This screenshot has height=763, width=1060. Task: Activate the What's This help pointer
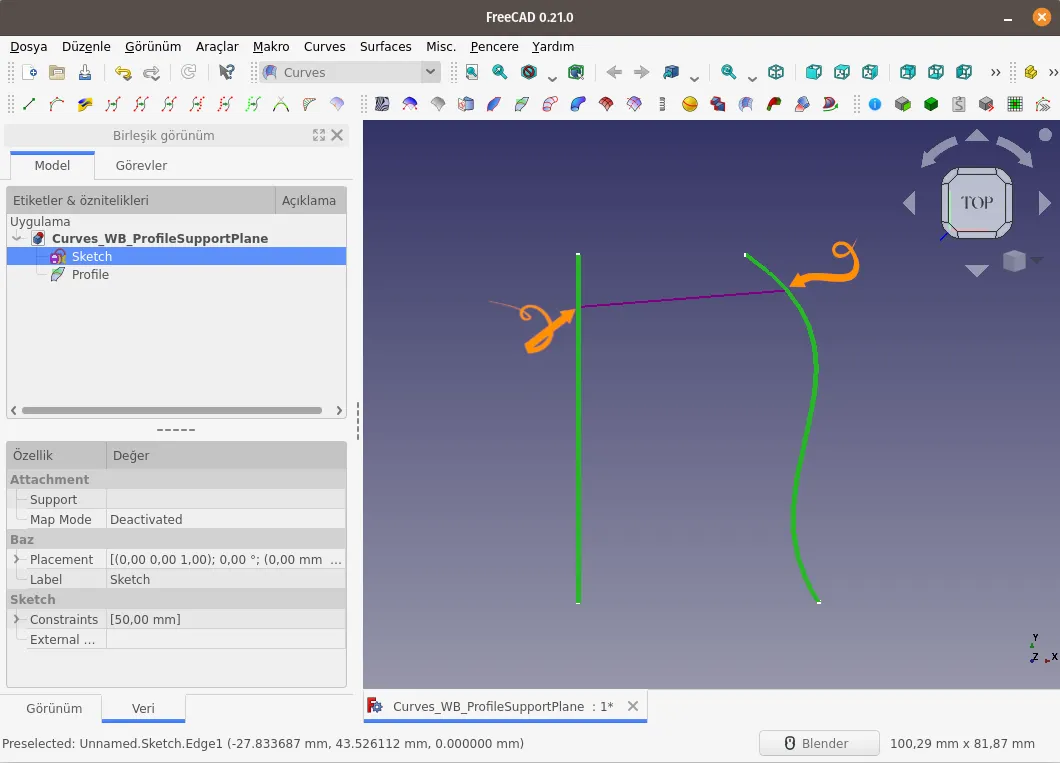227,72
